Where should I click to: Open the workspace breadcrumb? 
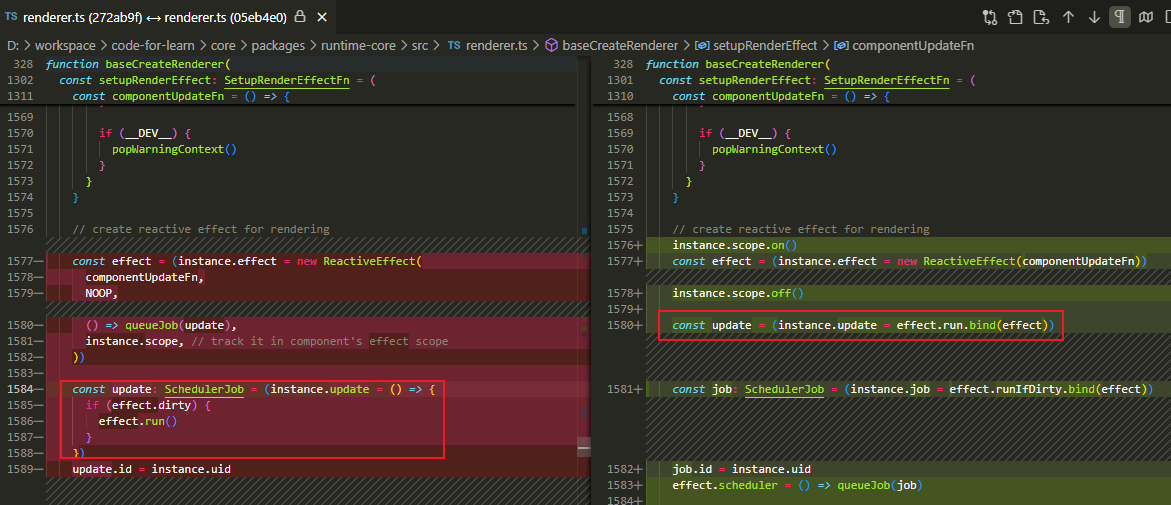click(x=63, y=46)
